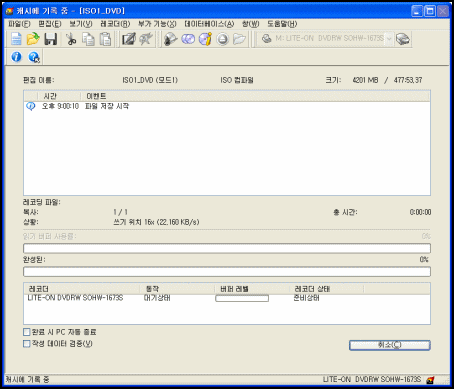Click the read buffer usage progress bar
The width and height of the screenshot is (454, 389).
point(227,248)
